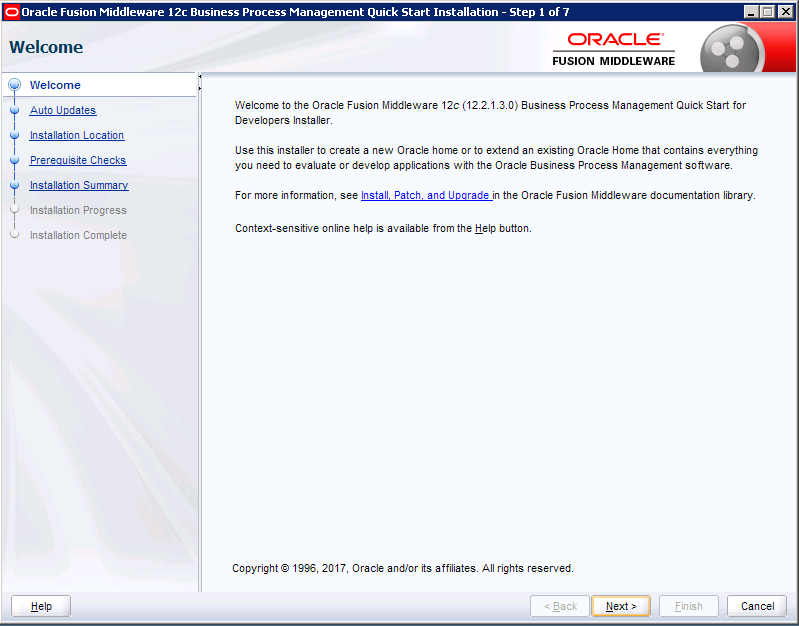
Task: Go to Installation Summary step
Action: coord(79,185)
